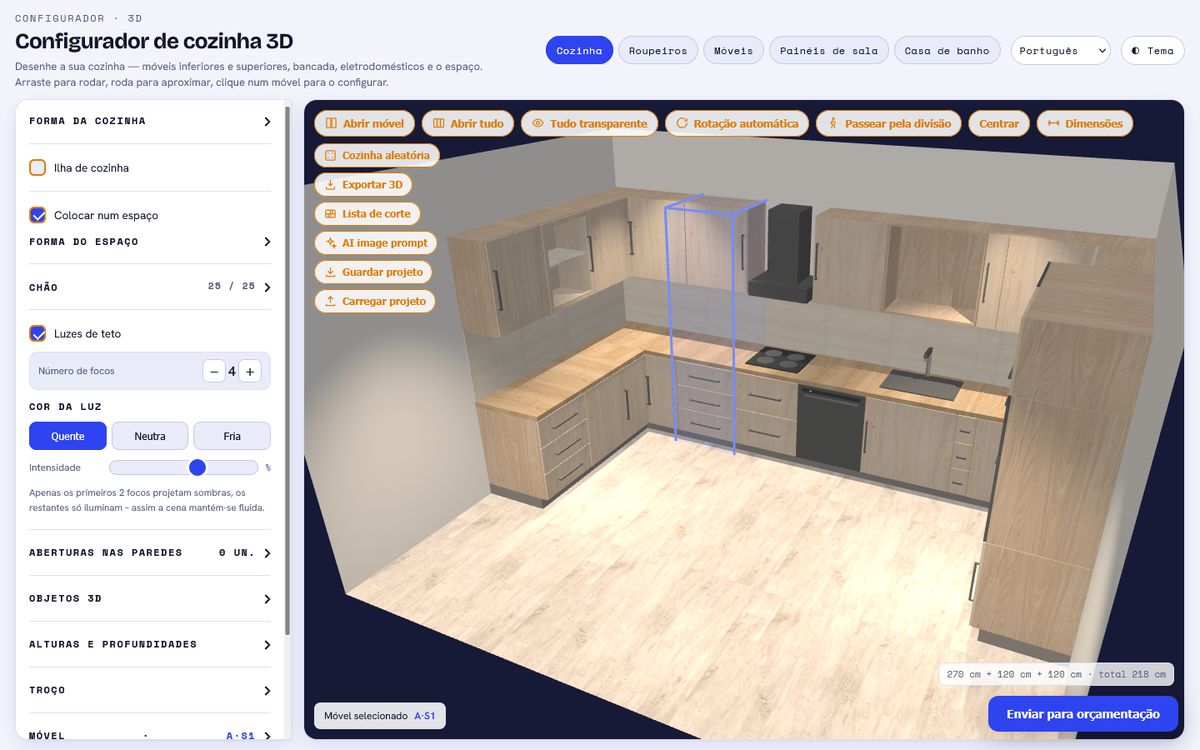Toggle the Tema light/dark button
1200x750 pixels.
click(x=1152, y=51)
